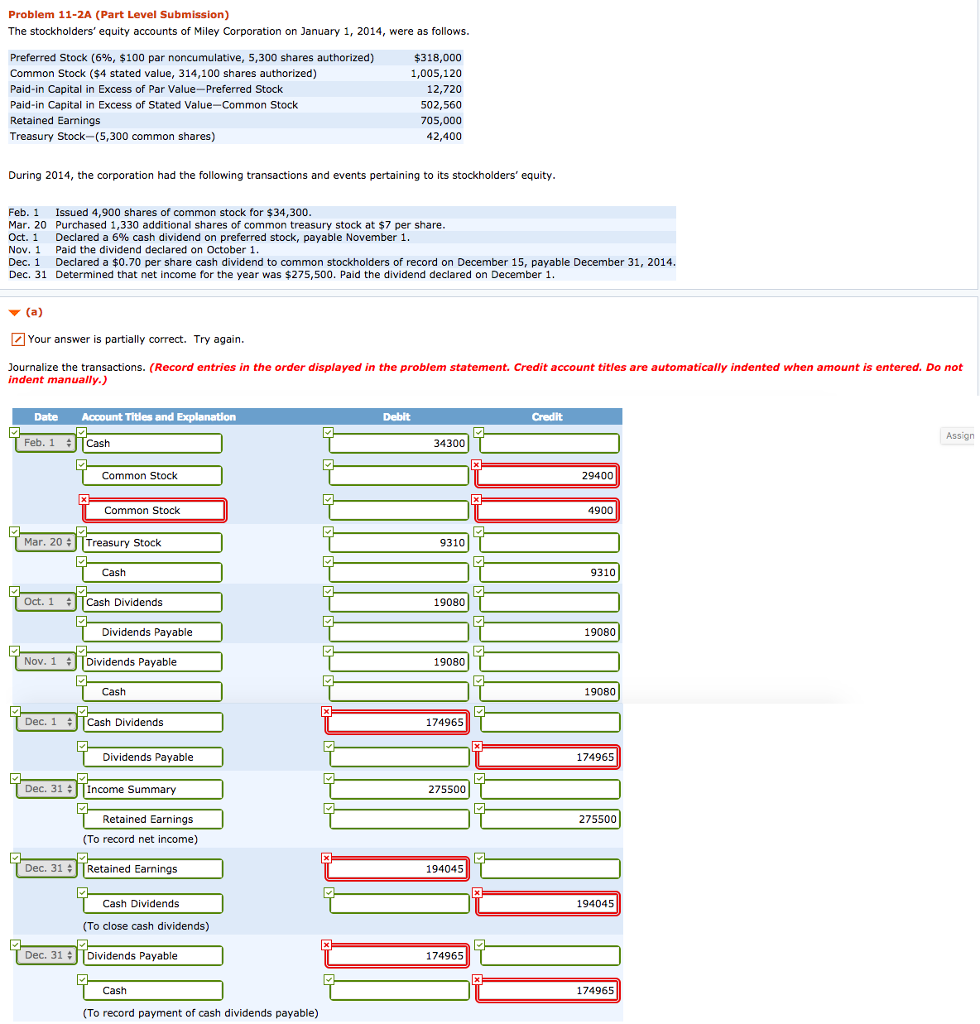Click the green checkmark above the Income Summary field
Image resolution: width=980 pixels, height=1024 pixels.
(x=82, y=778)
